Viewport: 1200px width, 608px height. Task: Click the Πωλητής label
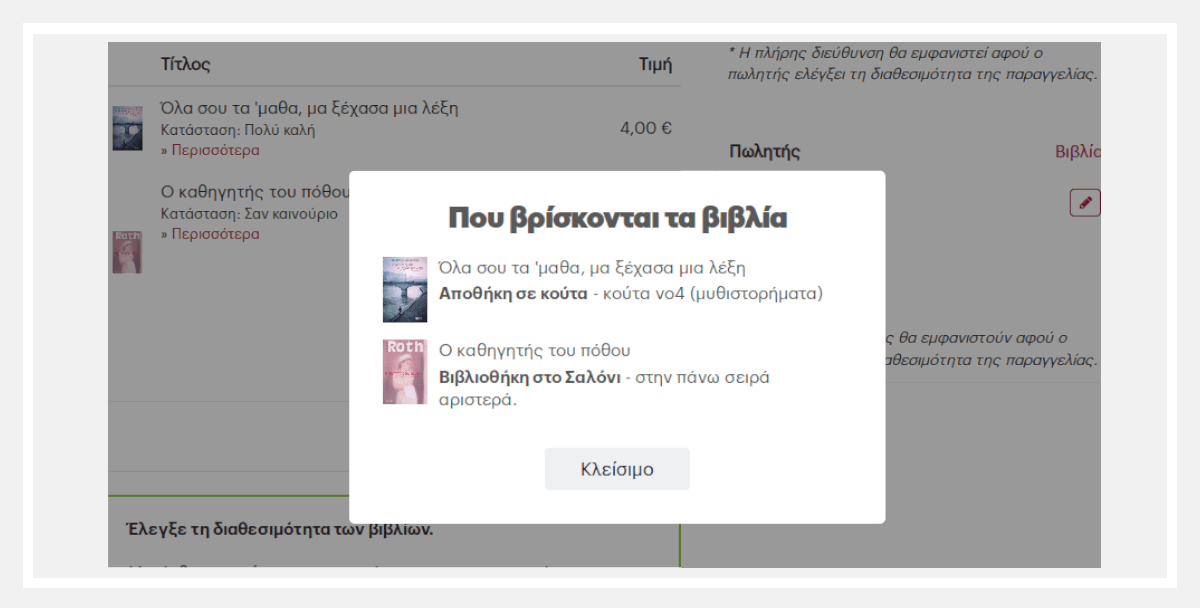[765, 152]
